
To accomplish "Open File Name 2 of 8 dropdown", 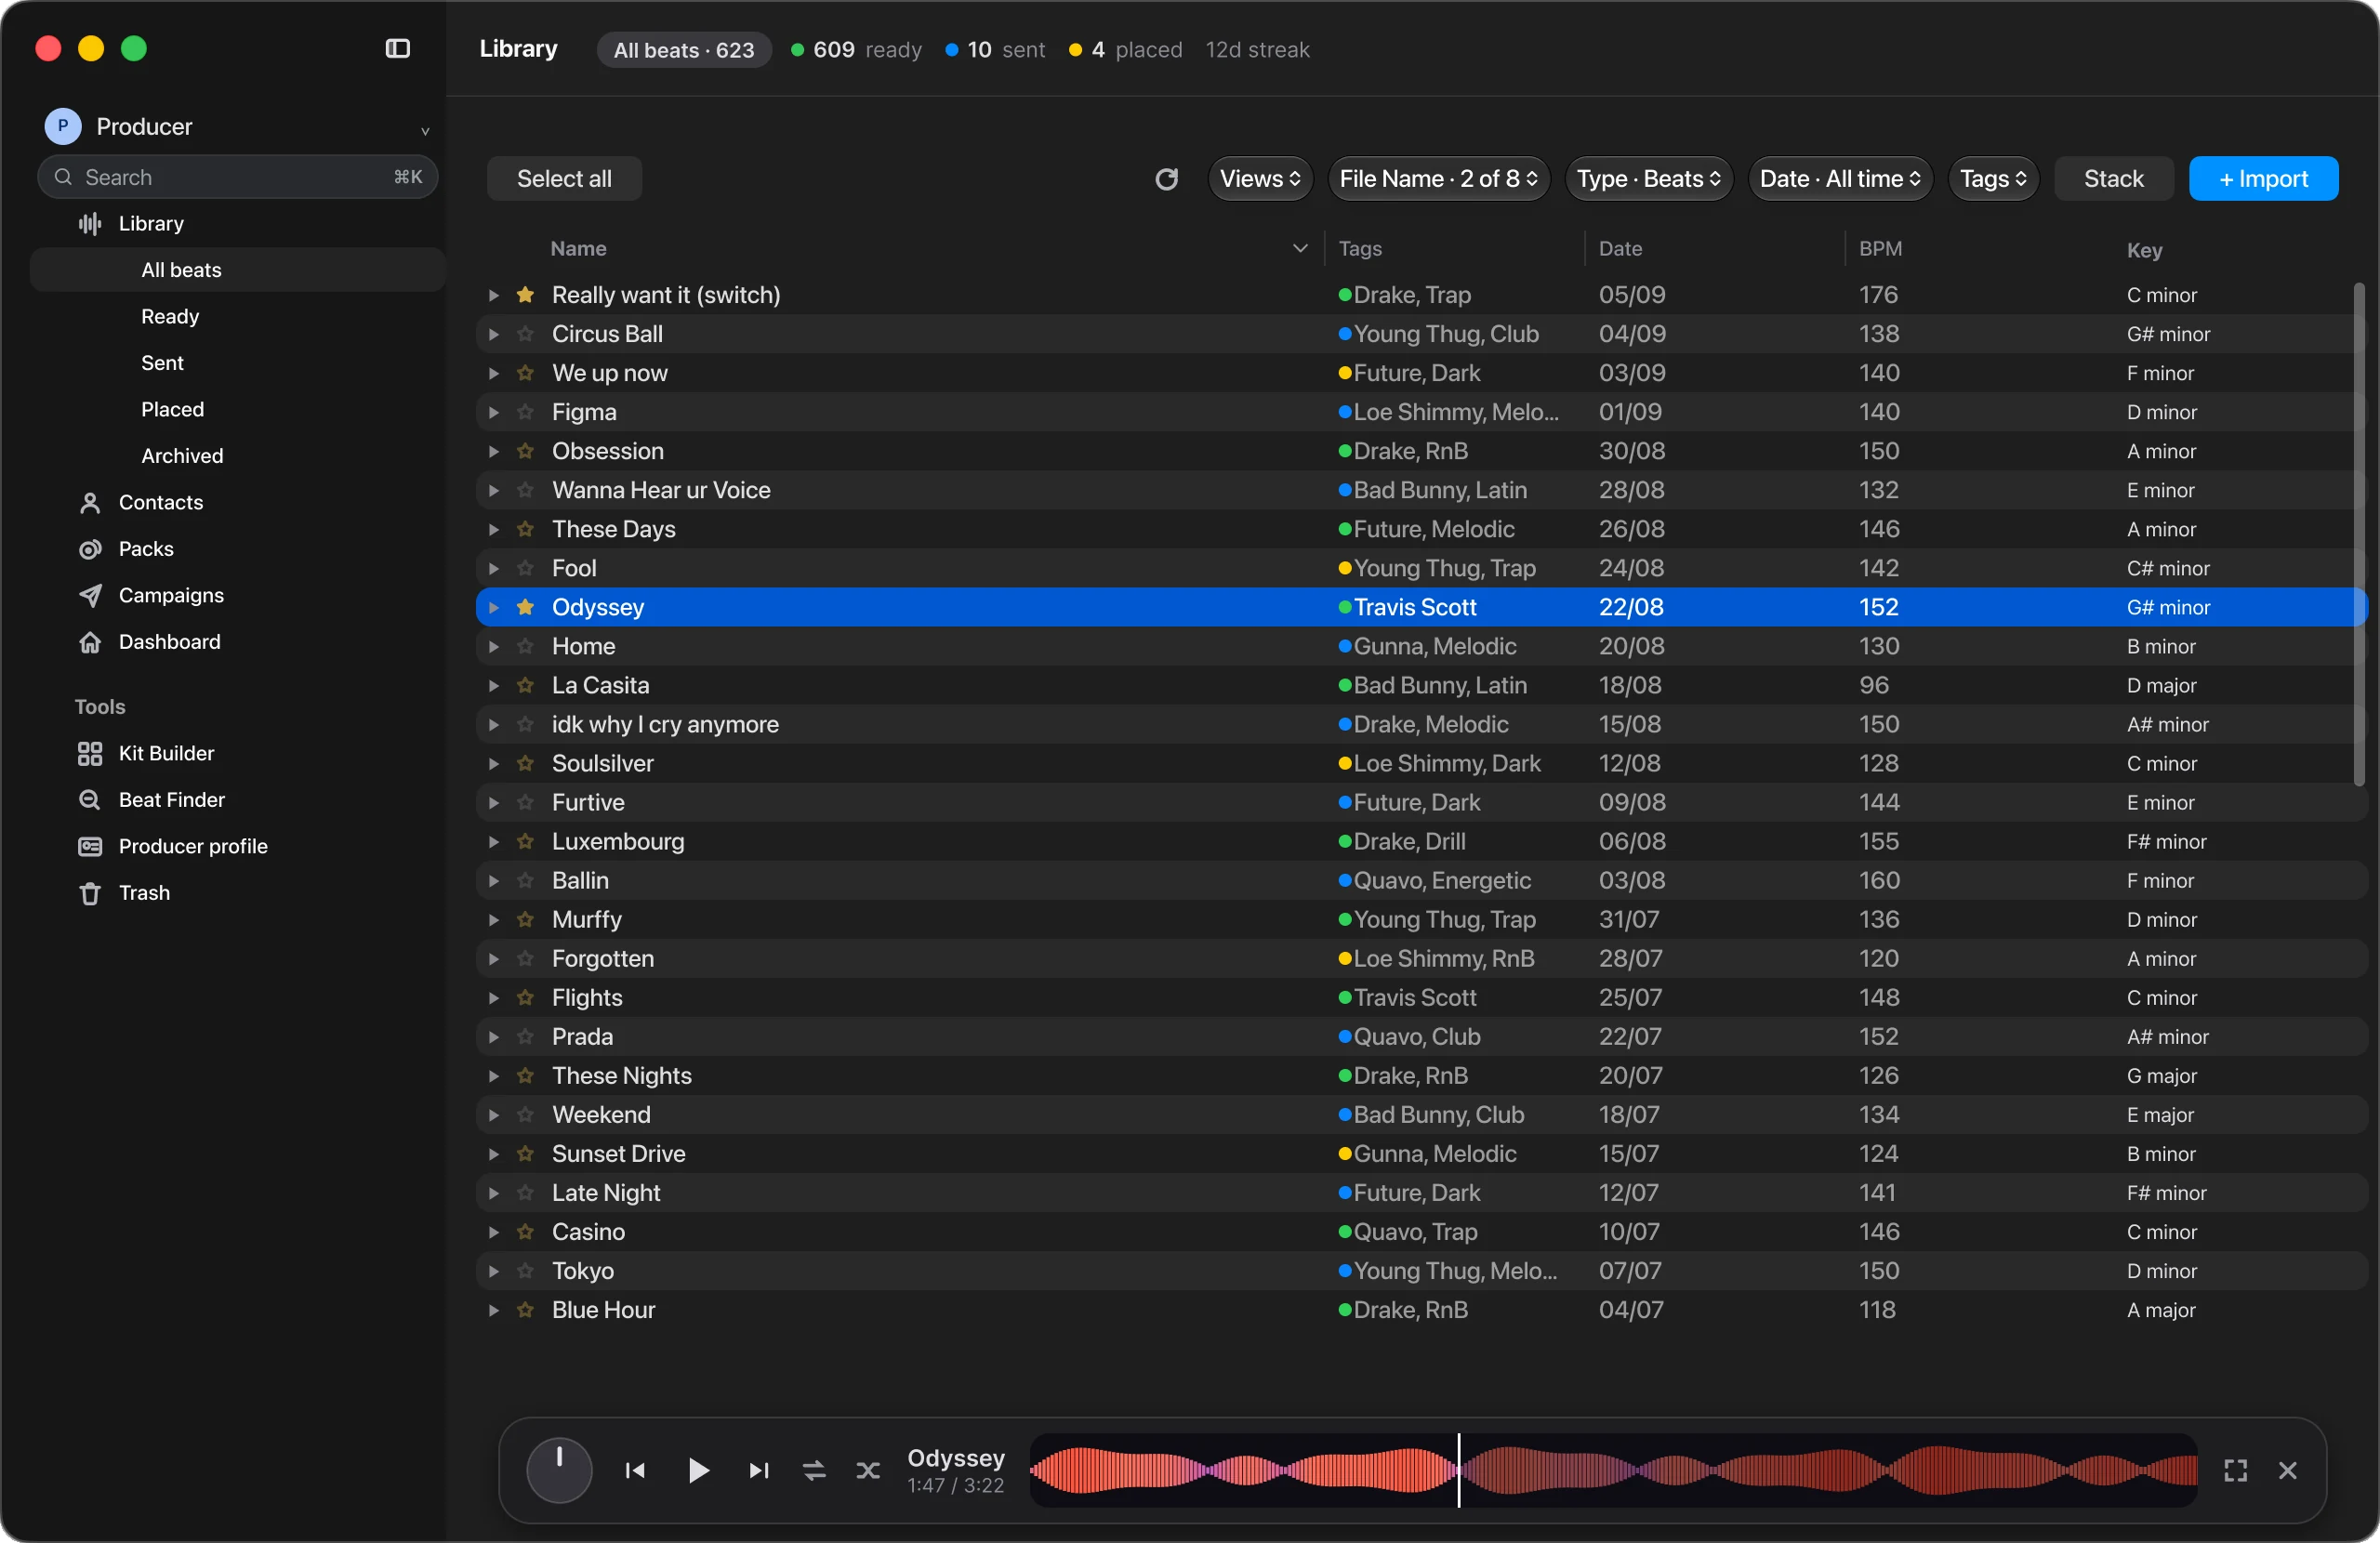I will 1438,179.
